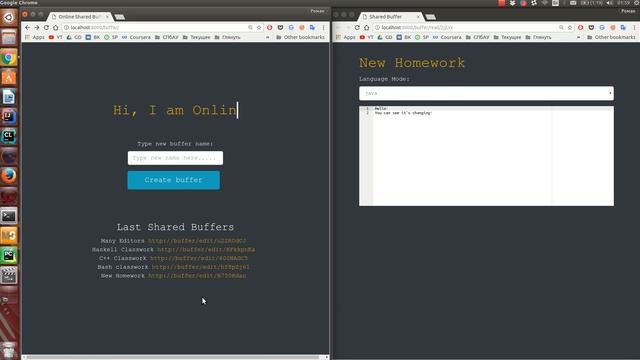This screenshot has height=360, width=640.
Task: Click zoom magnifier icon in left address bar
Action: [x=250, y=27]
